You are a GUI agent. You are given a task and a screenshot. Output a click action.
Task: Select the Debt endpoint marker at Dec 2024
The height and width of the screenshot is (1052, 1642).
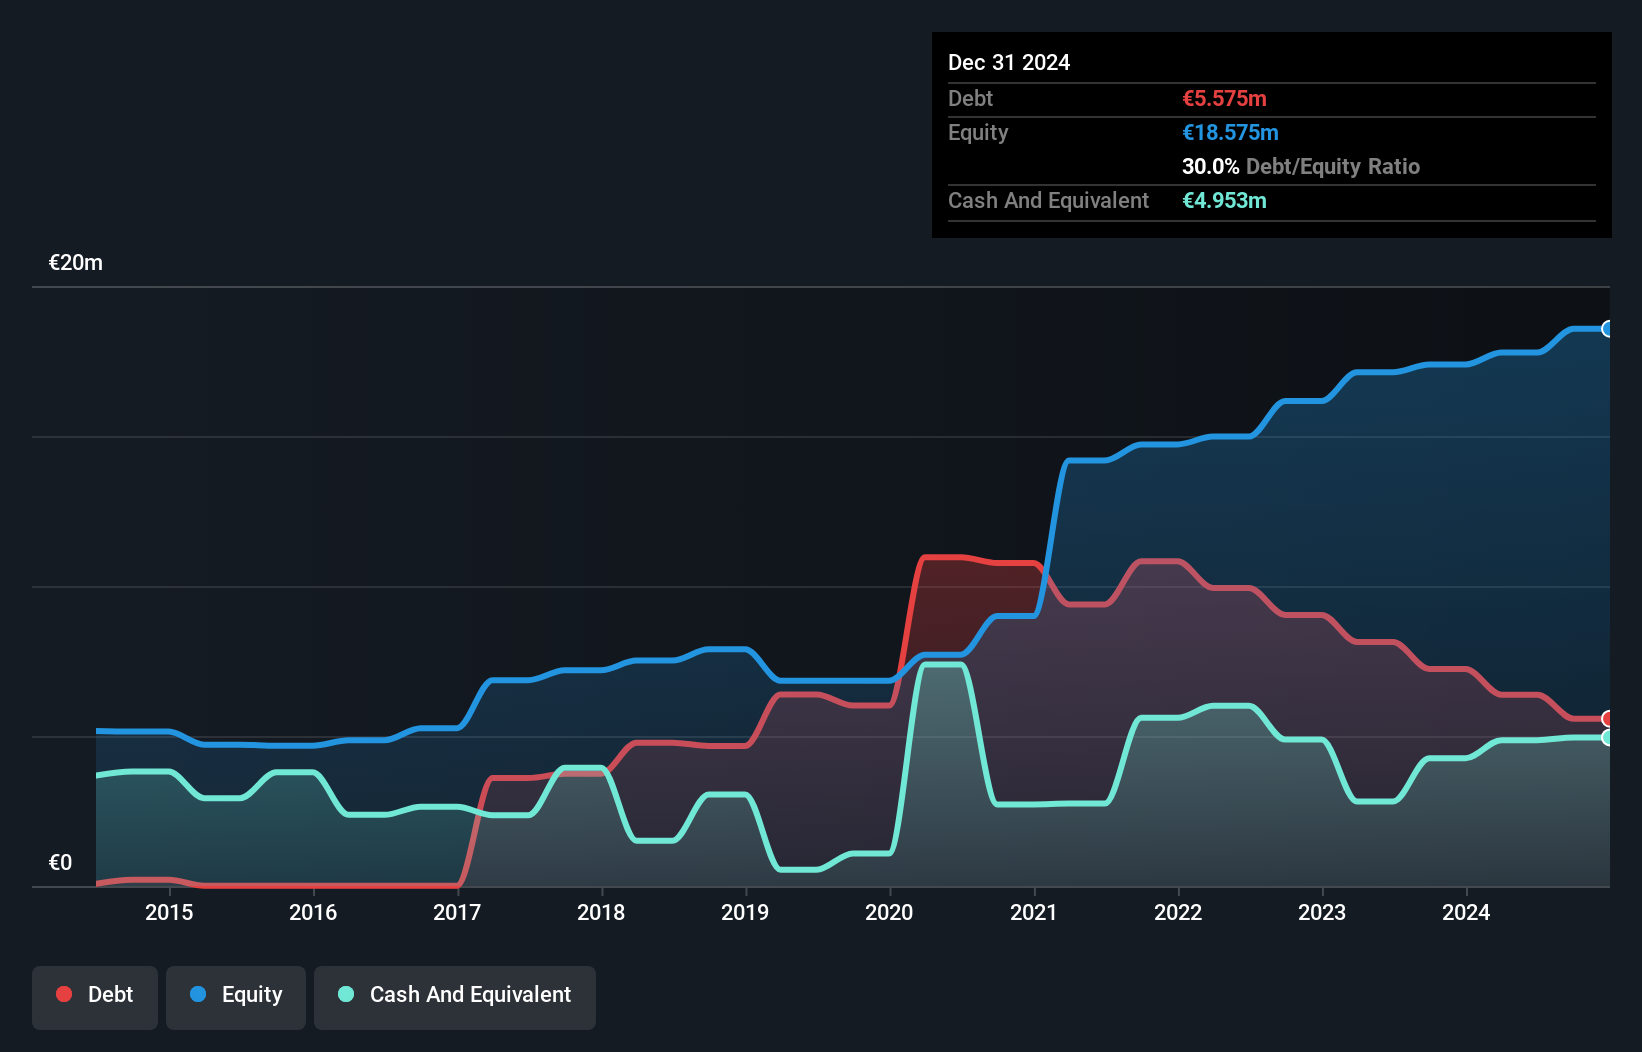point(1607,719)
